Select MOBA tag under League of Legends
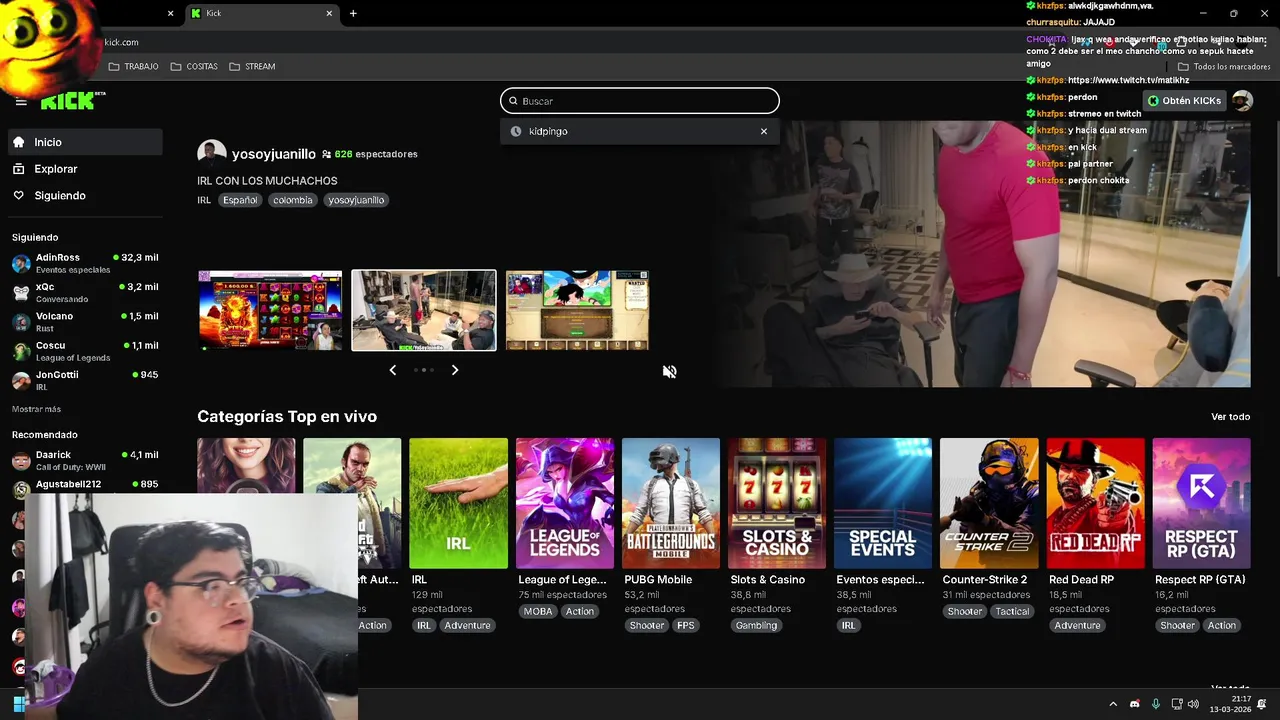 coord(538,611)
